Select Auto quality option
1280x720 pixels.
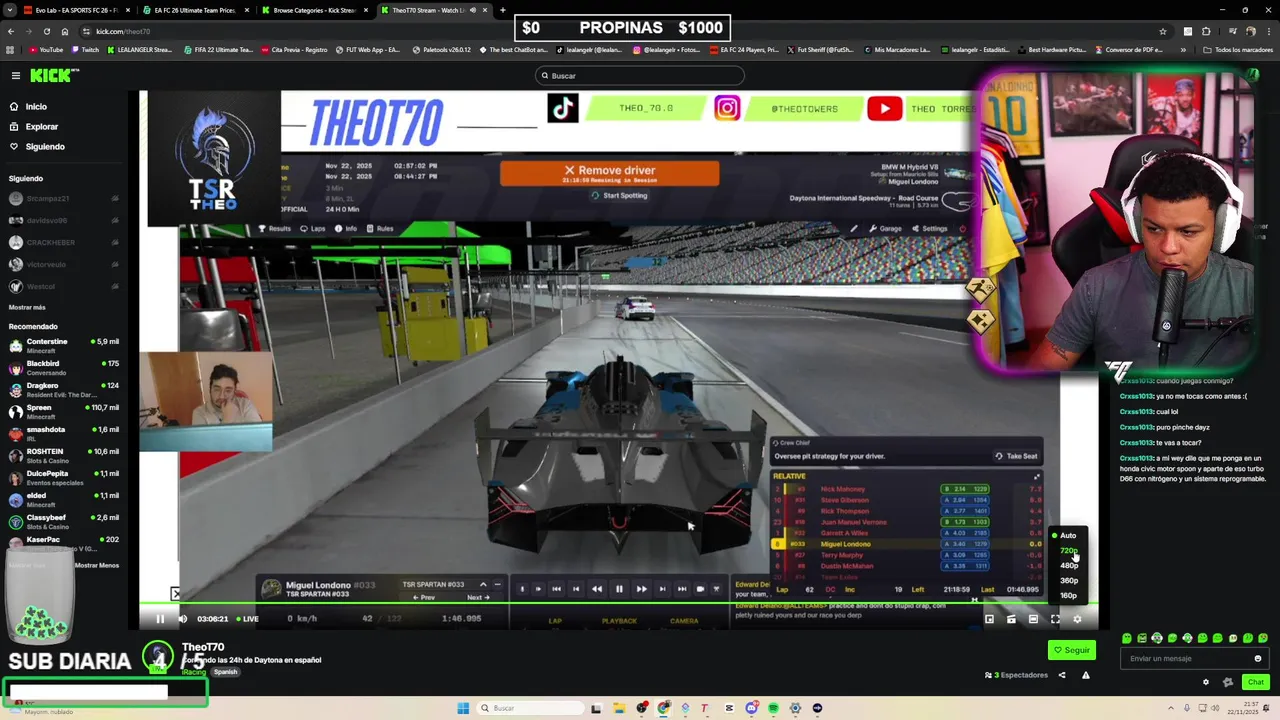tap(1068, 535)
